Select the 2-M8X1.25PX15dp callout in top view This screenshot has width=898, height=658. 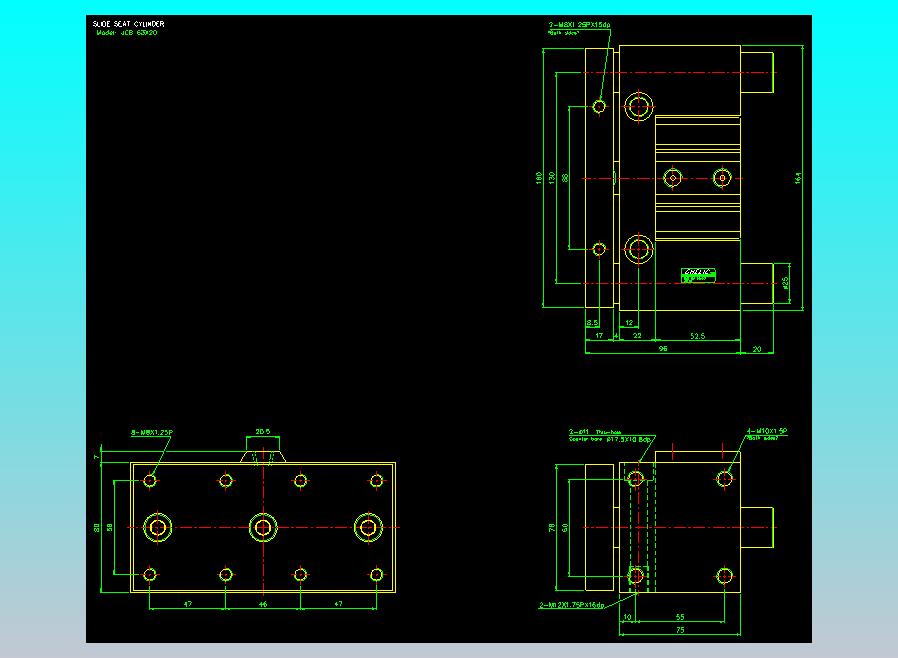(x=579, y=24)
